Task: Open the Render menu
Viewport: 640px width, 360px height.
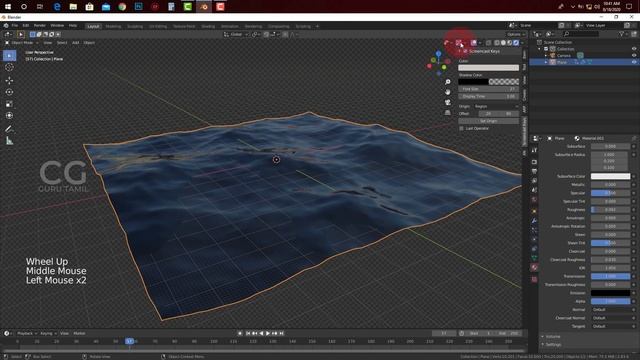Action: point(40,26)
